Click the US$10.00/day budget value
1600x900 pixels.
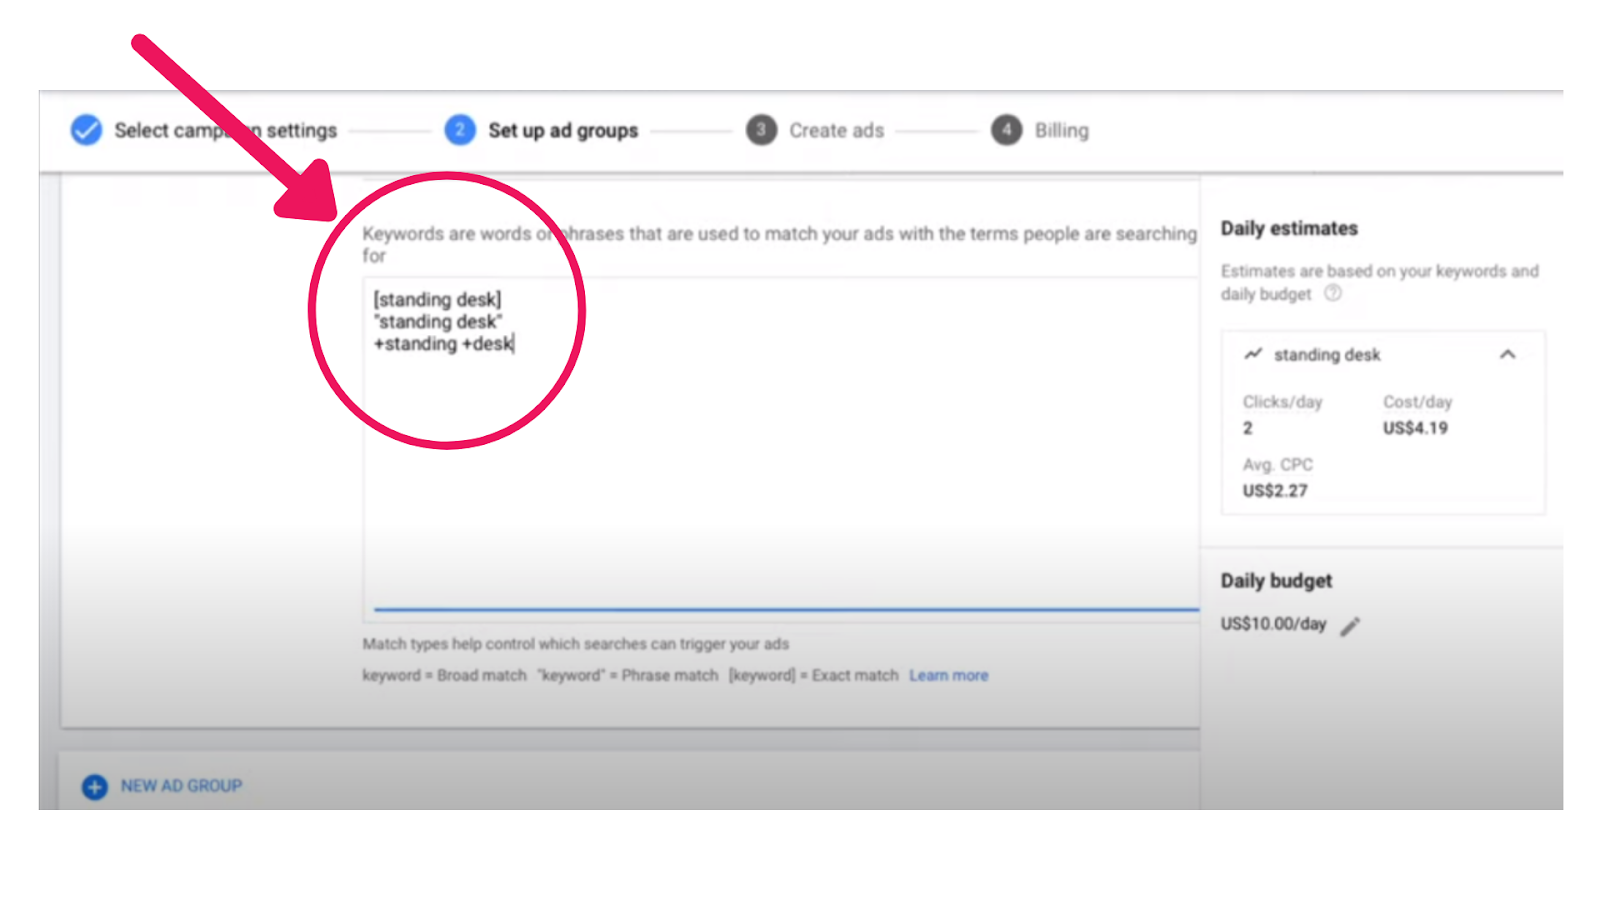point(1273,624)
